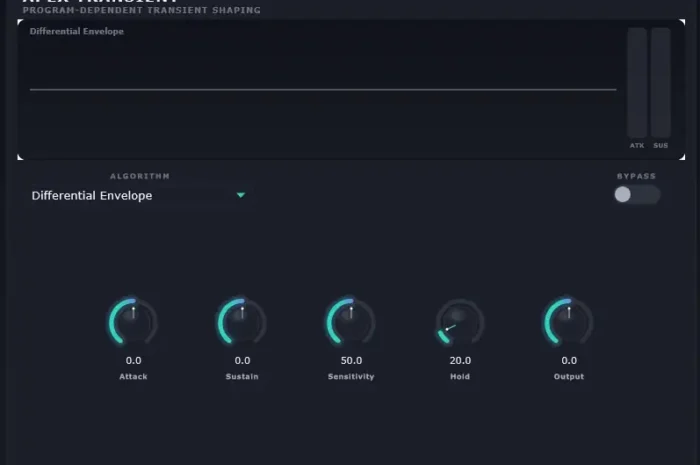Click the SUS meter bar

click(661, 83)
